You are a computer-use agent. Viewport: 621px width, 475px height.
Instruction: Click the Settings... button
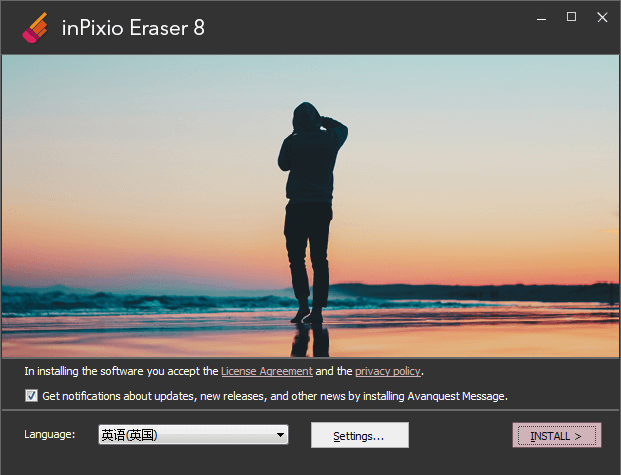pos(360,435)
